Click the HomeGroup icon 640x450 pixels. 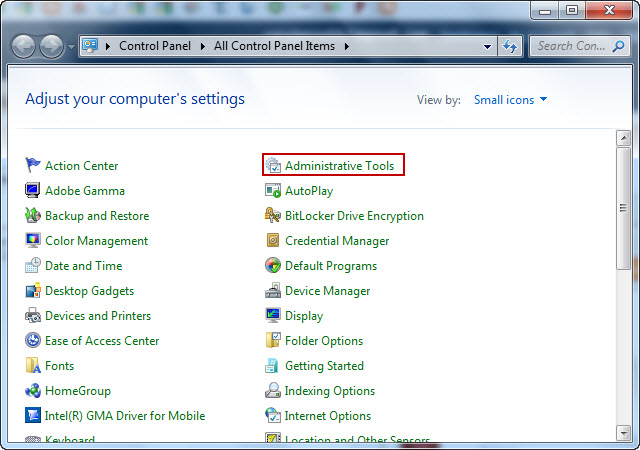point(33,390)
